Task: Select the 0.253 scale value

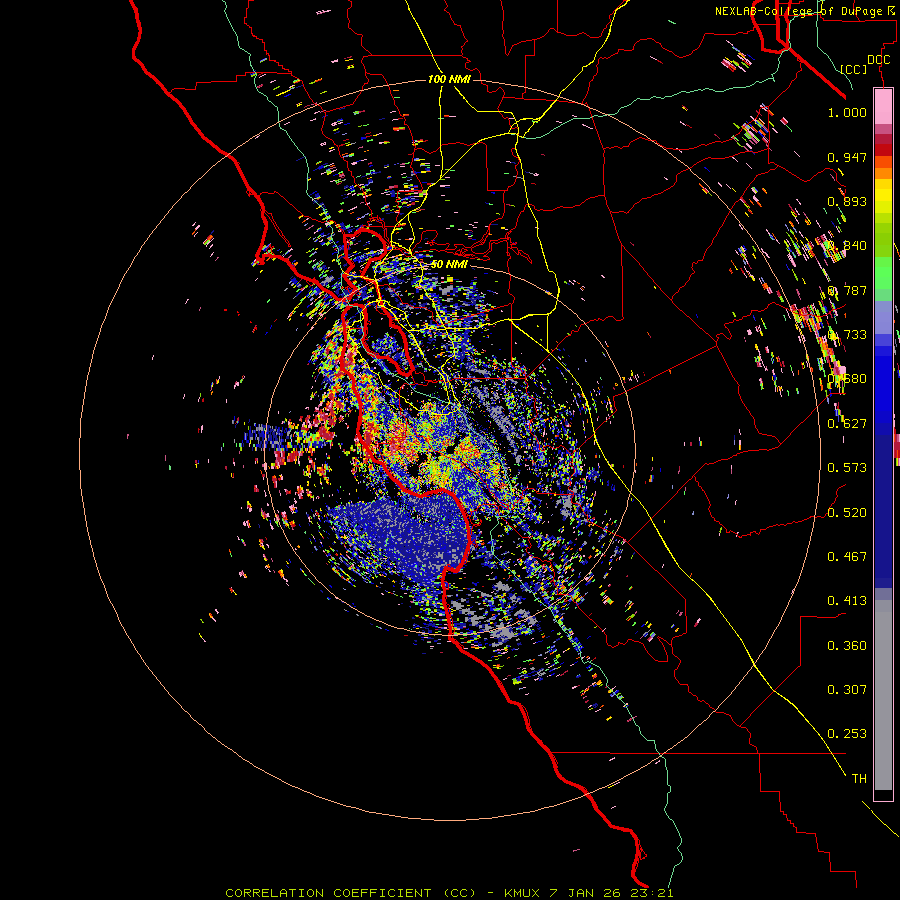Action: click(x=847, y=734)
